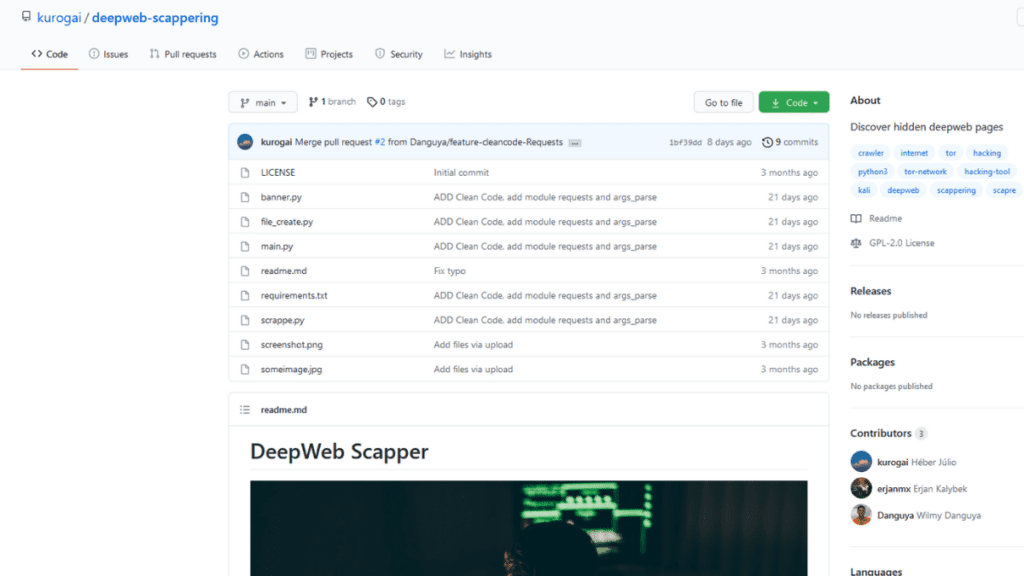Open the deepweb-scappering repository link
This screenshot has width=1024, height=576.
pyautogui.click(x=155, y=18)
